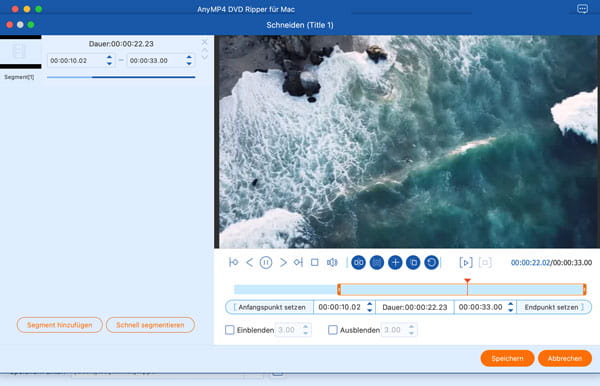Image resolution: width=600 pixels, height=386 pixels.
Task: Adjust end time 00:00:33.00 stepper below timeline
Action: 510,307
